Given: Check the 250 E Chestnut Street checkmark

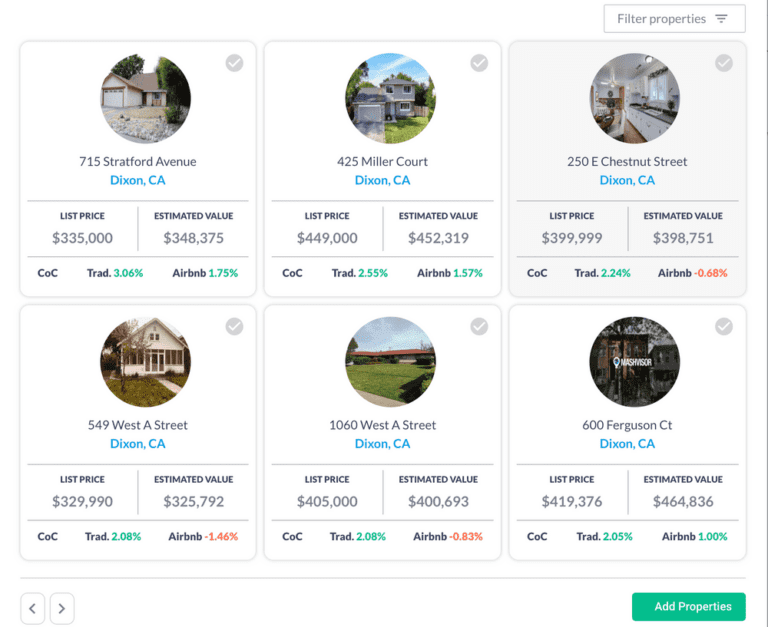Looking at the screenshot, I should pyautogui.click(x=724, y=63).
